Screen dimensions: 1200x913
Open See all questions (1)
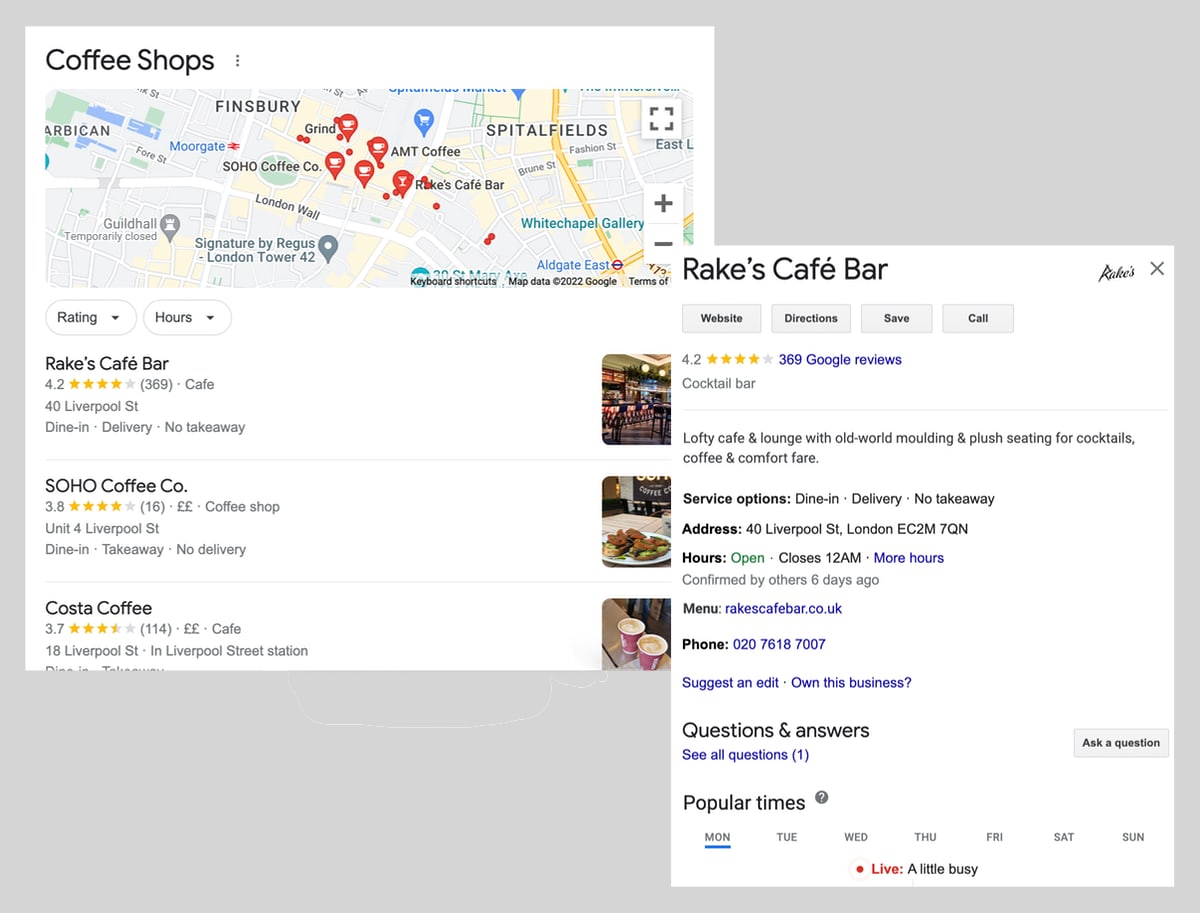tap(745, 754)
